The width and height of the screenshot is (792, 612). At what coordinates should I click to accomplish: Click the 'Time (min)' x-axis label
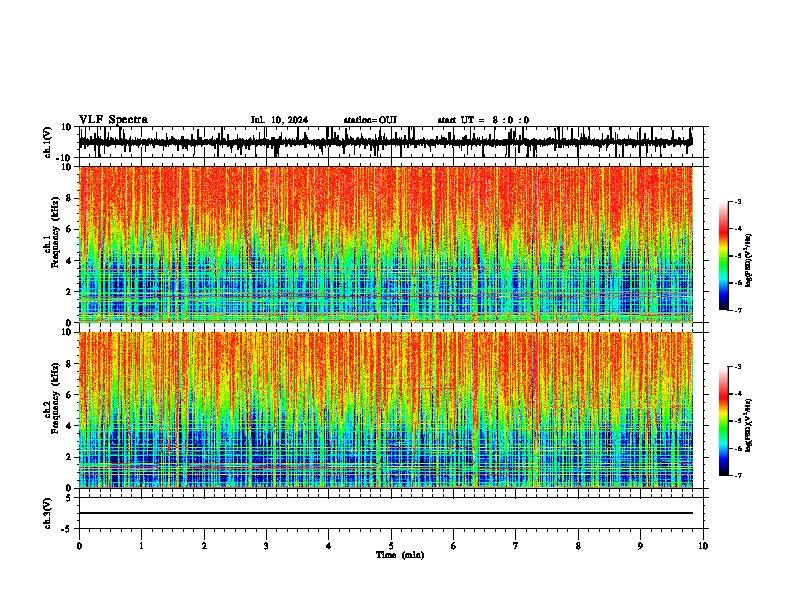click(400, 555)
